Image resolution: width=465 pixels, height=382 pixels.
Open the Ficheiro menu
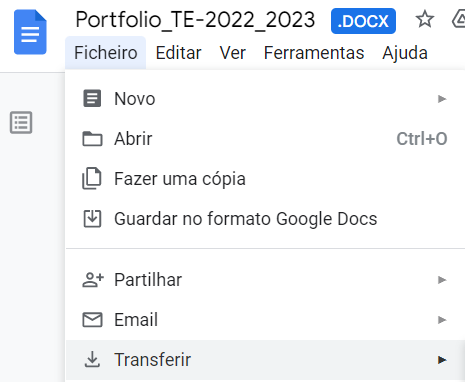pos(106,53)
